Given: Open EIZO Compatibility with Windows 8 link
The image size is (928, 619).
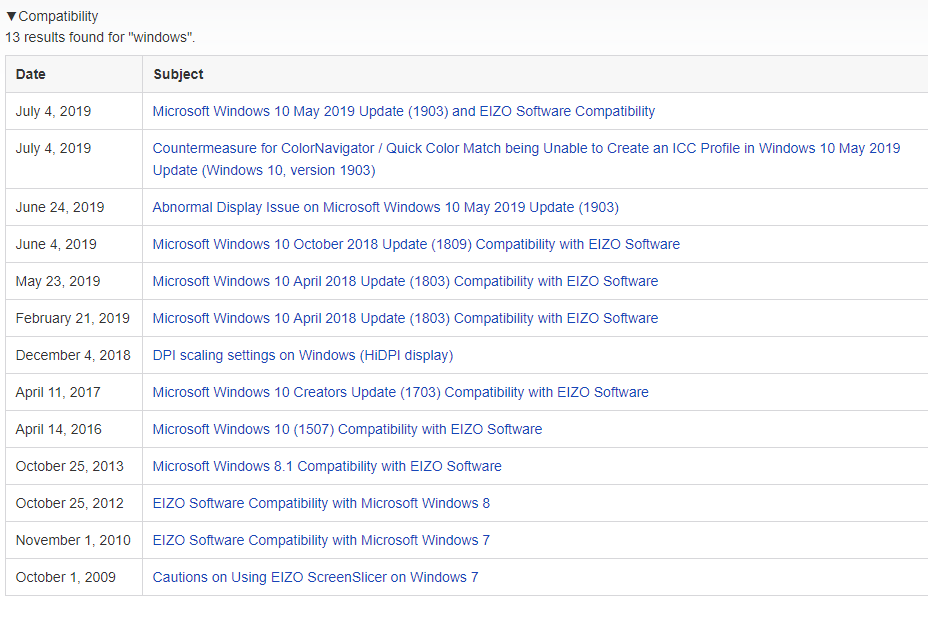Looking at the screenshot, I should point(321,503).
